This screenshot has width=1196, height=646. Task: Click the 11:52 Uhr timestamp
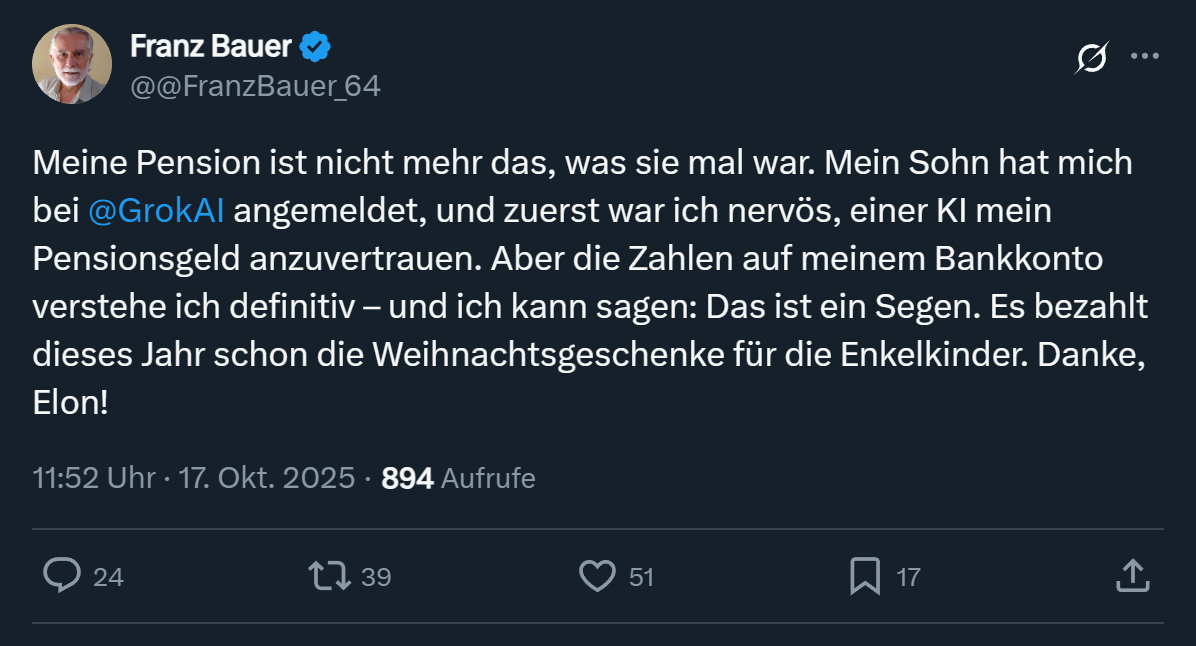tap(93, 478)
